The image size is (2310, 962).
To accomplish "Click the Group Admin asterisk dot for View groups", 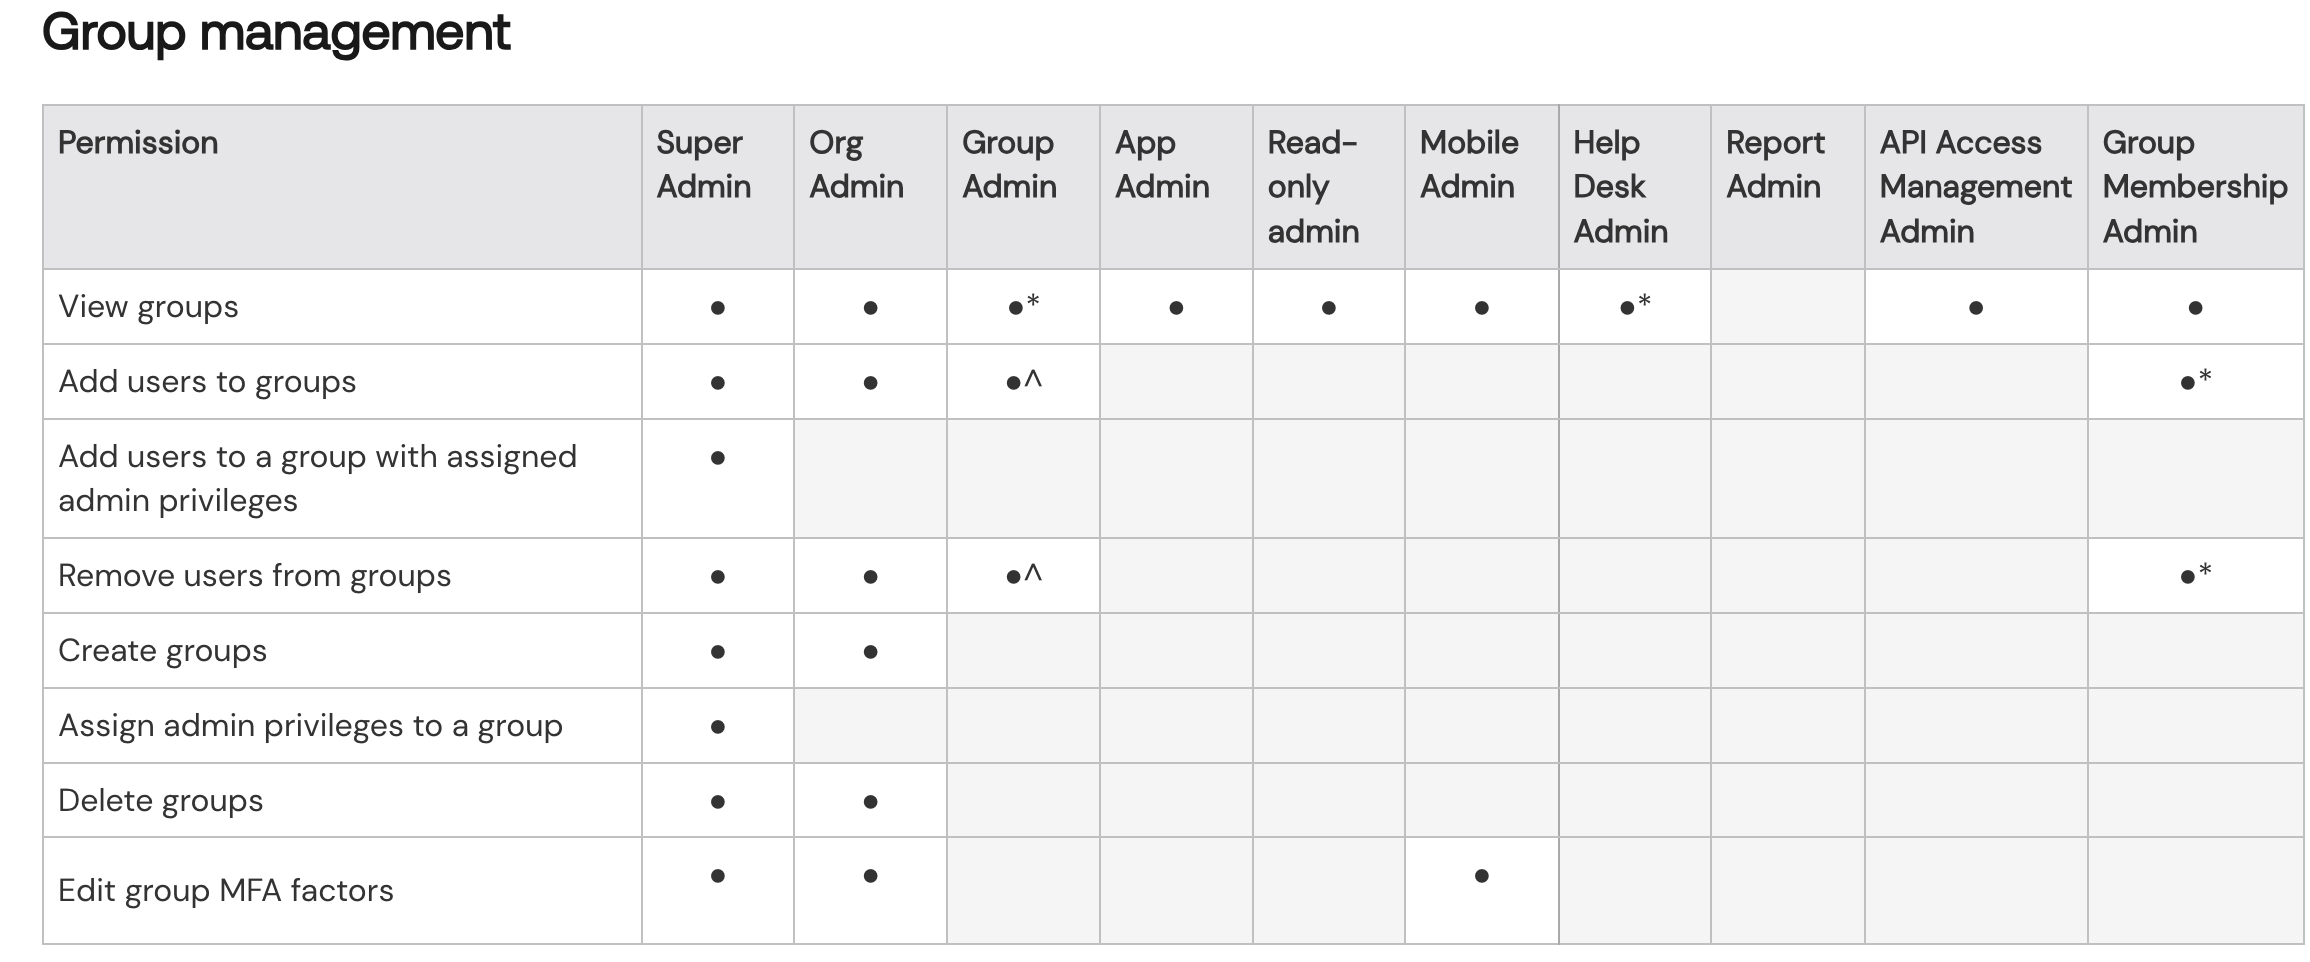I will pyautogui.click(x=1016, y=308).
